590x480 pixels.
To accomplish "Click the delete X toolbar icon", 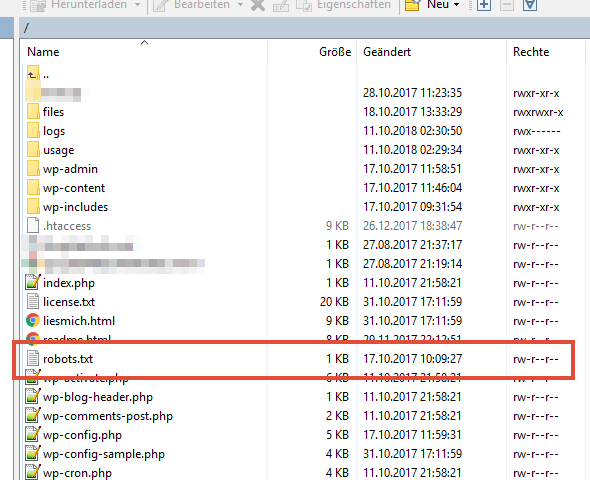I will click(x=258, y=5).
